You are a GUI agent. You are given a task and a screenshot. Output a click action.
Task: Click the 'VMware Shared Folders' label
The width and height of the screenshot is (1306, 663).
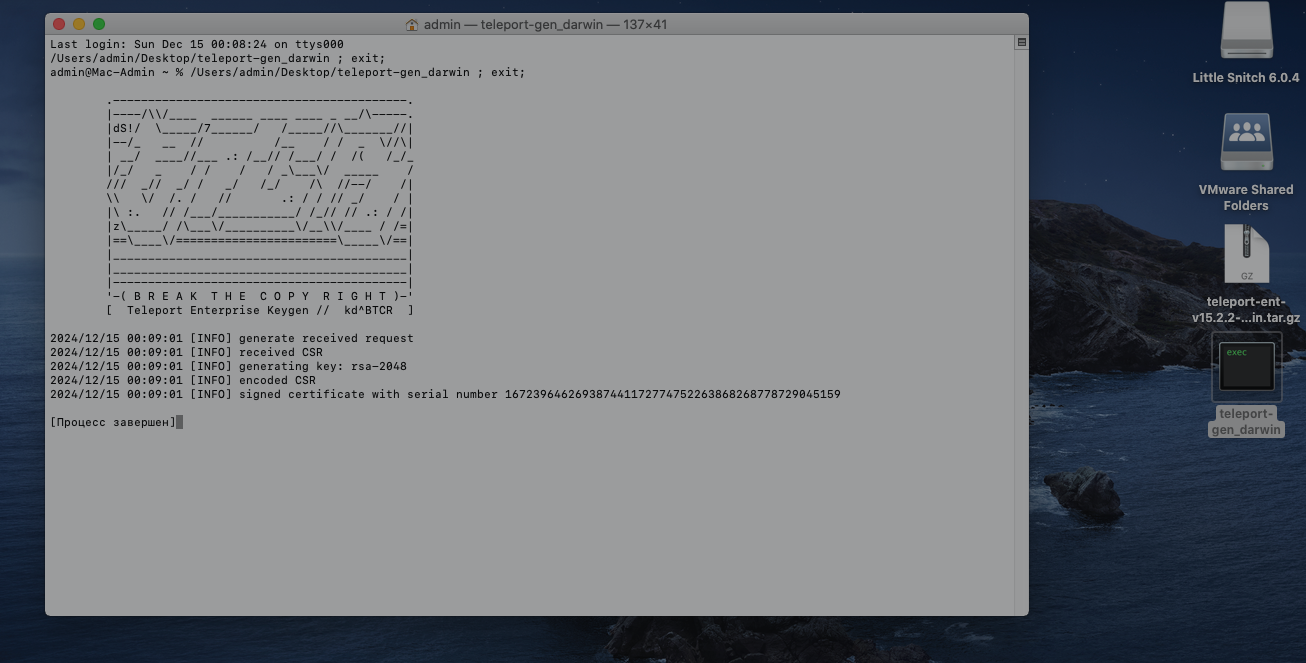tap(1246, 198)
